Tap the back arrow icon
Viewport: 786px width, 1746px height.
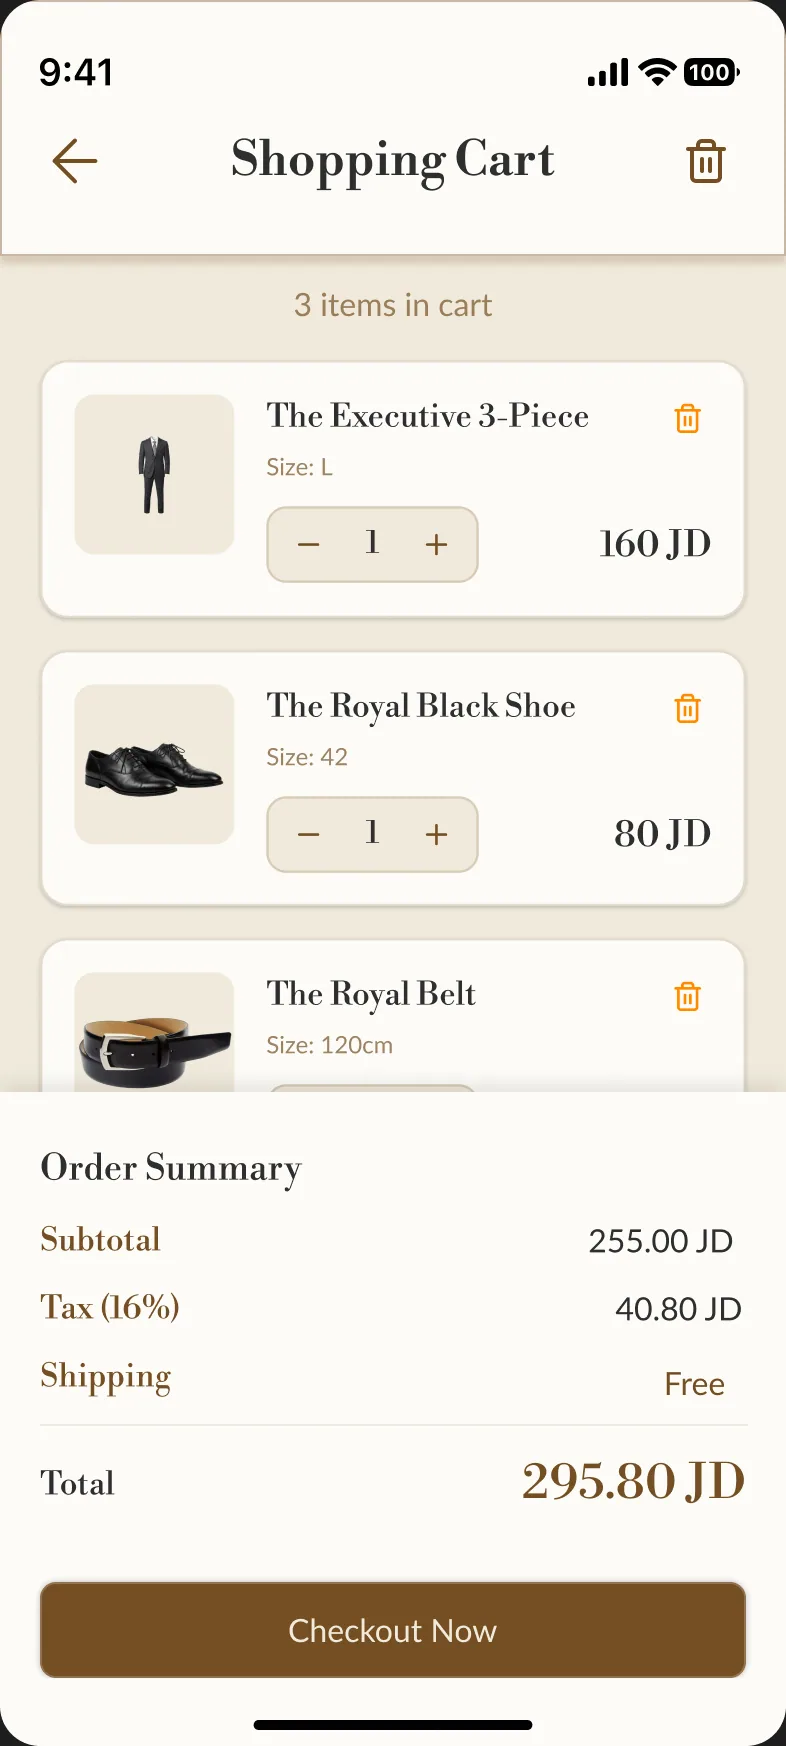pos(75,161)
